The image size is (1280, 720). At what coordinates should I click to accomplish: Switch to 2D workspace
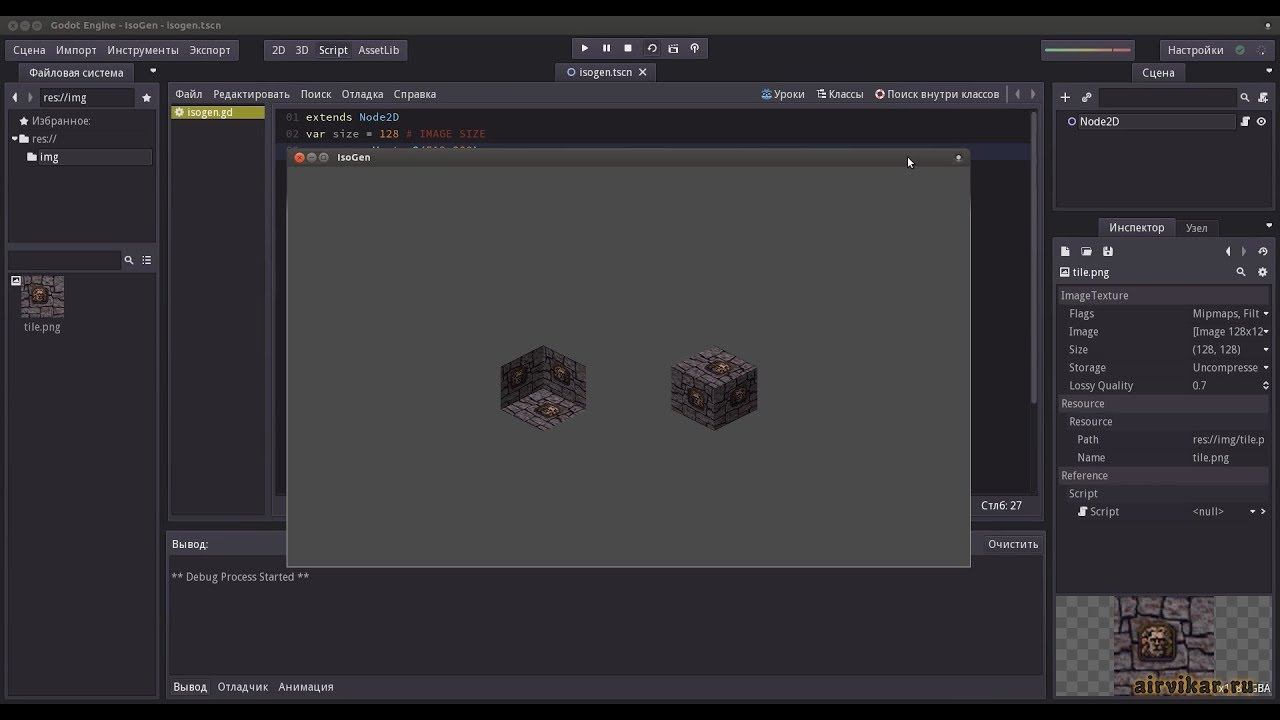279,50
